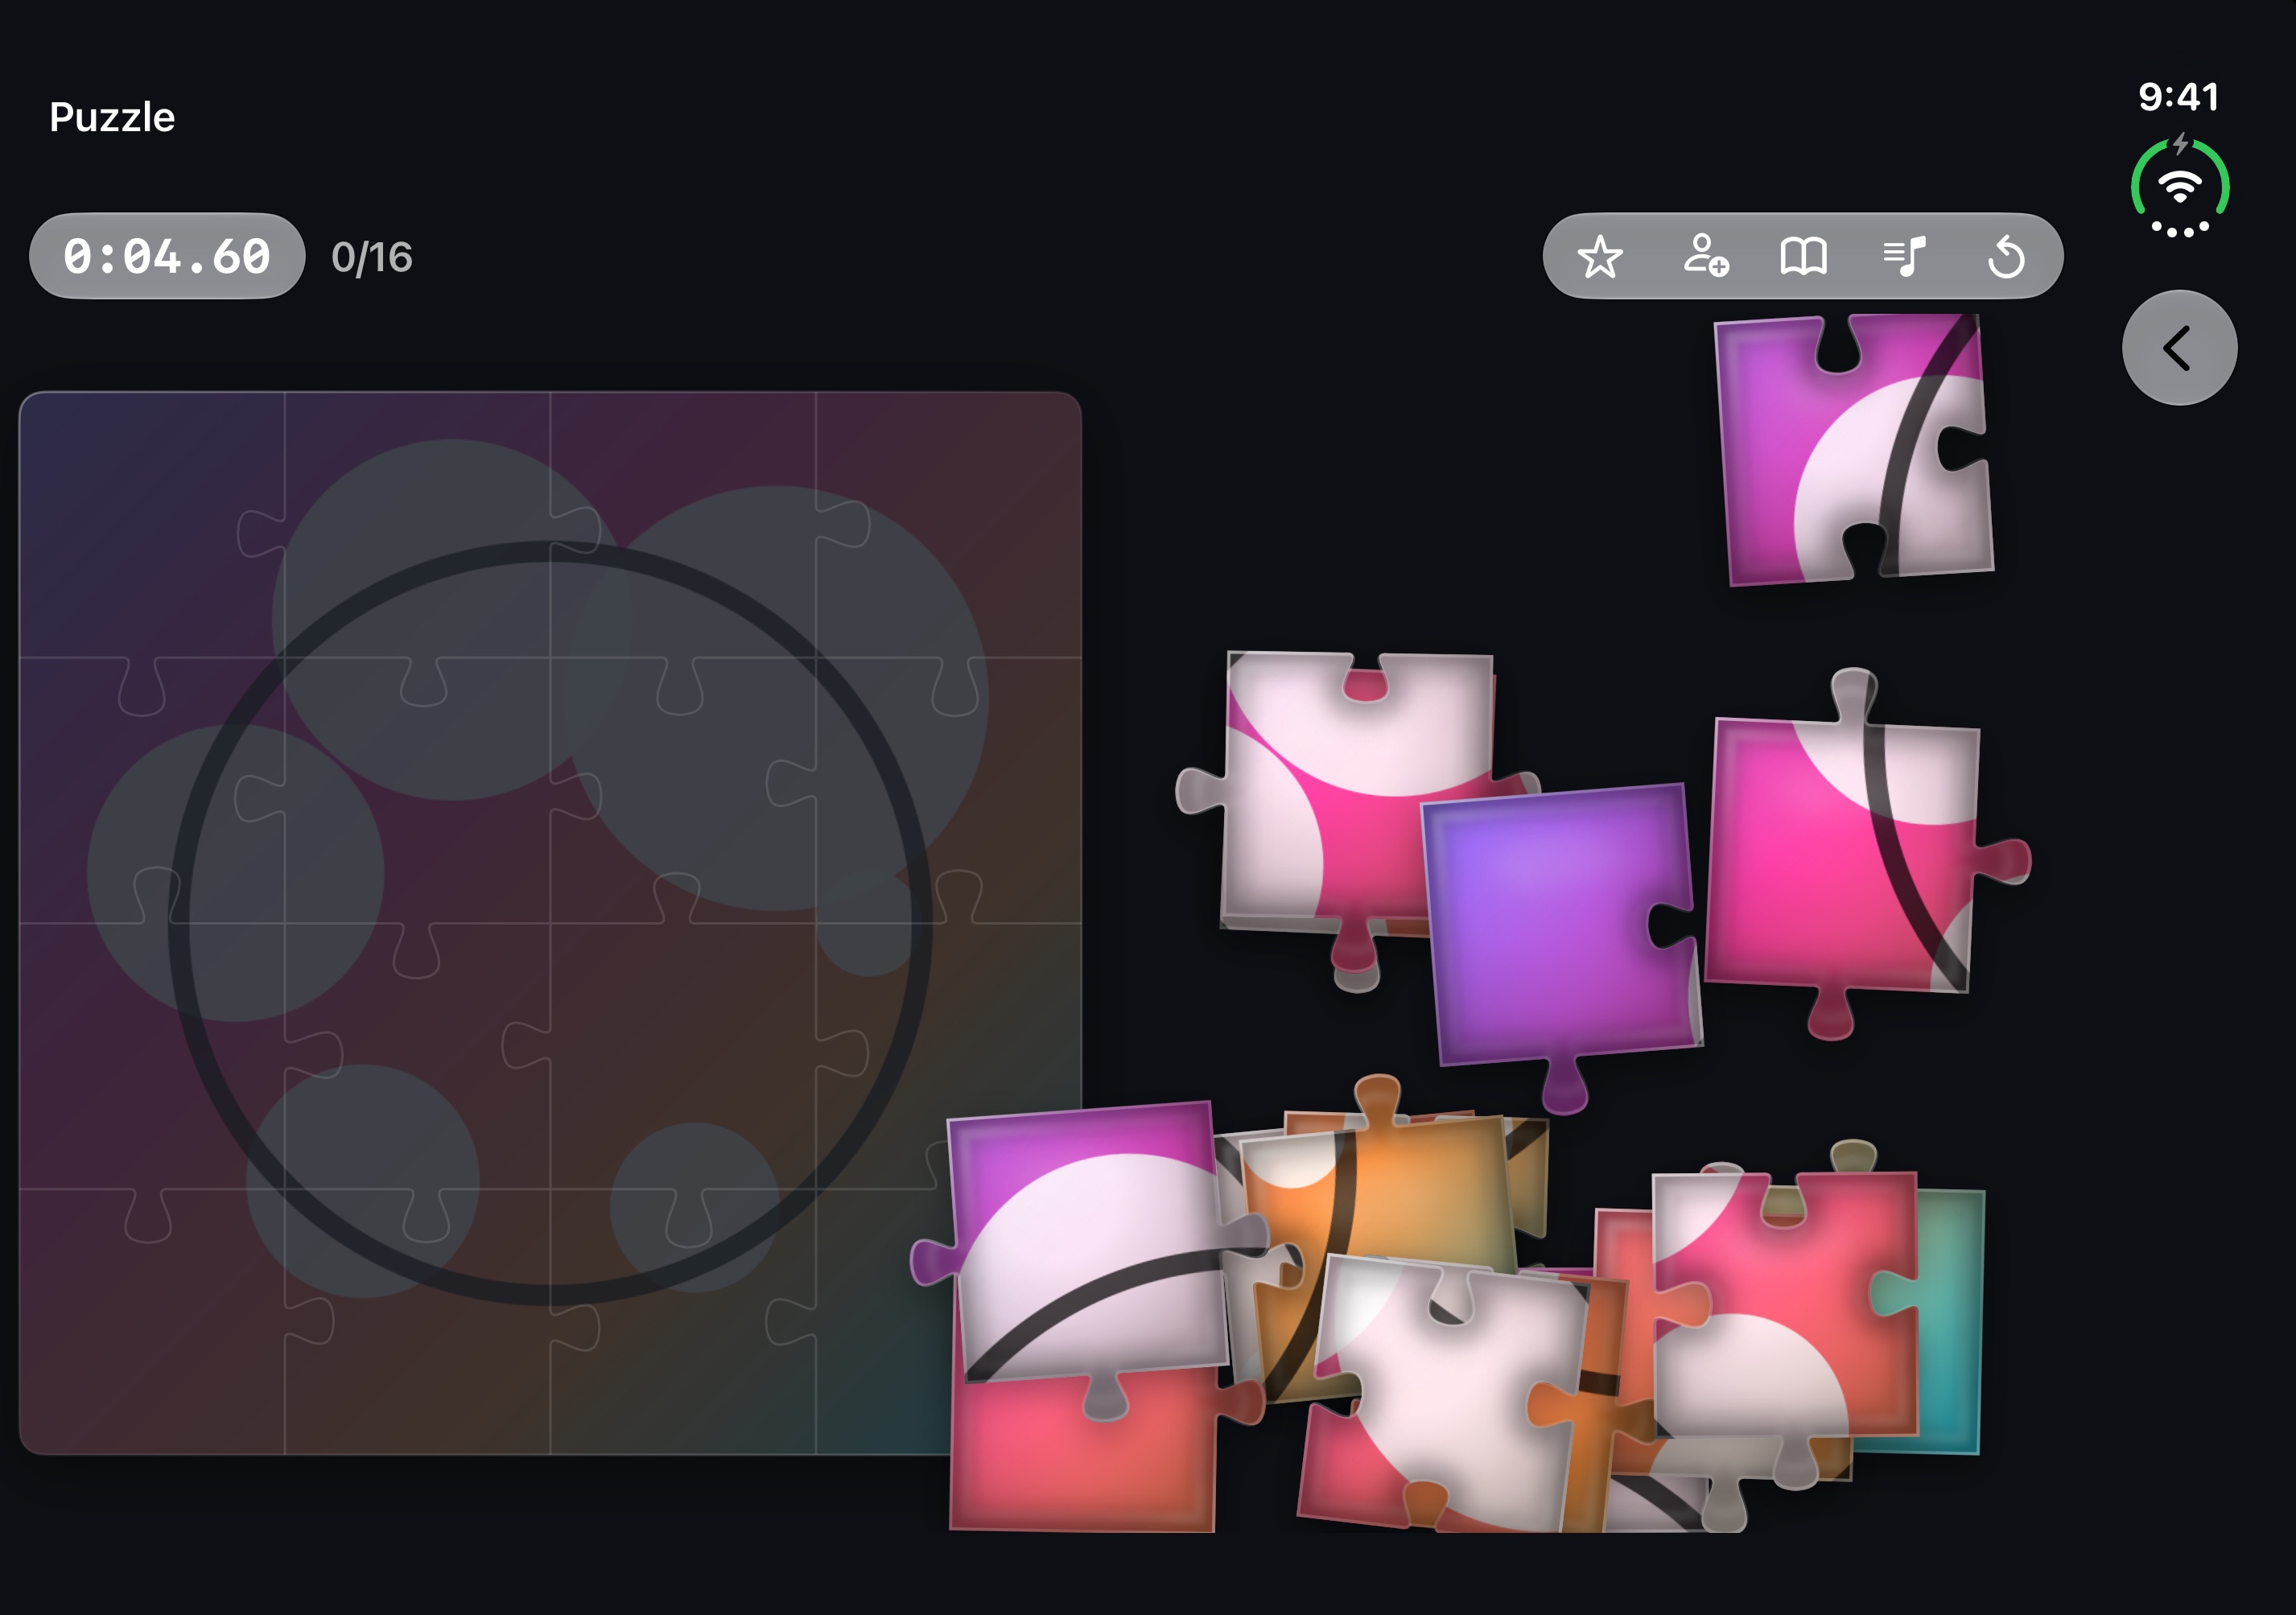Open the add player icon
The height and width of the screenshot is (1615, 2296).
pyautogui.click(x=1704, y=256)
